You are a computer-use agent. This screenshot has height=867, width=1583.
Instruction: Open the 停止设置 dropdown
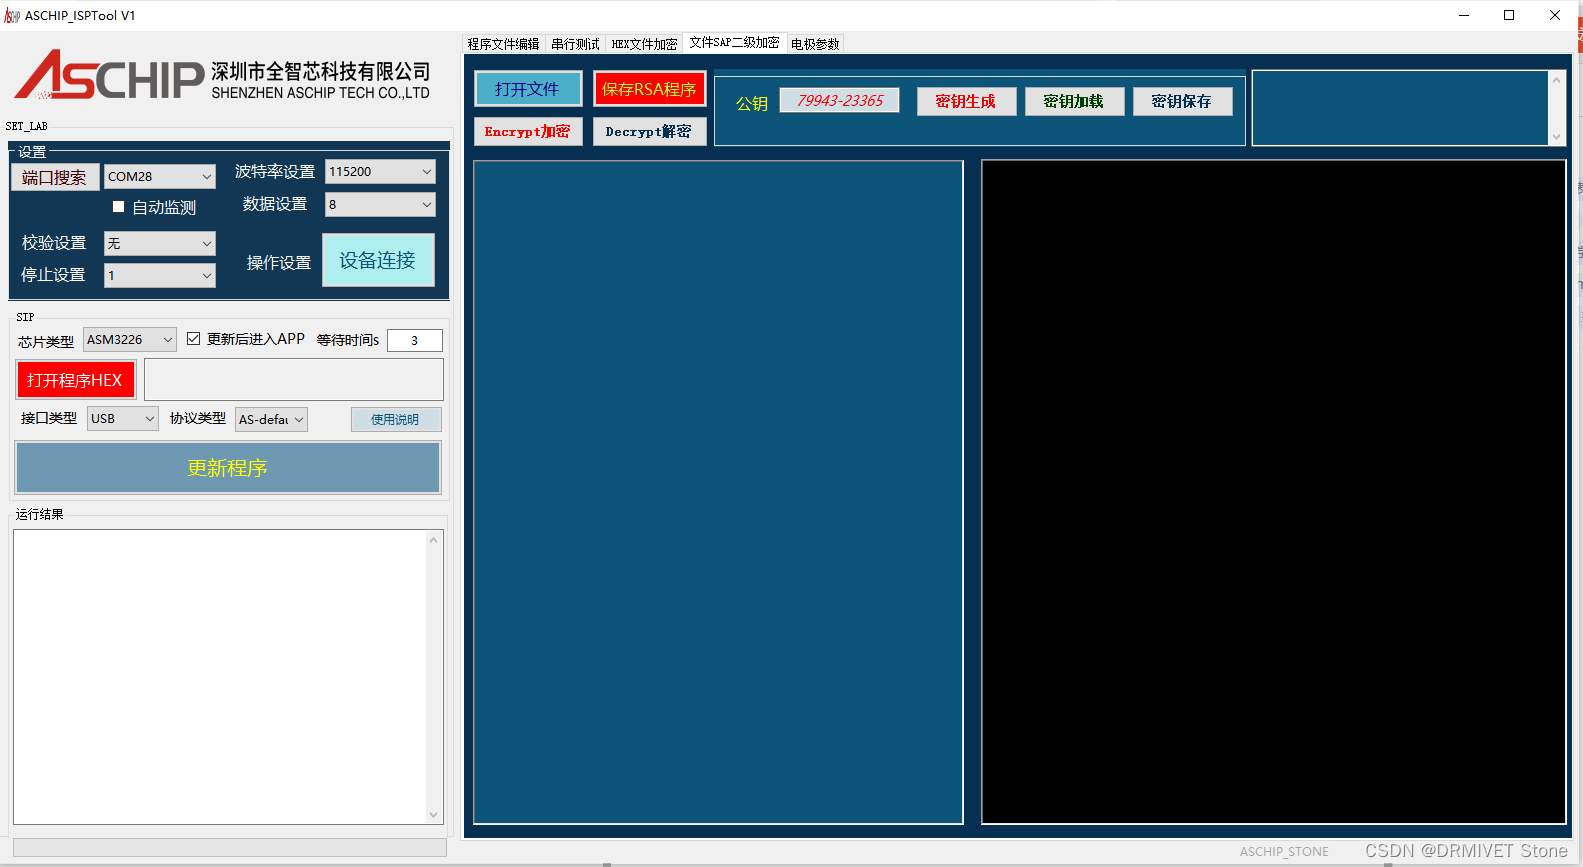tap(160, 275)
